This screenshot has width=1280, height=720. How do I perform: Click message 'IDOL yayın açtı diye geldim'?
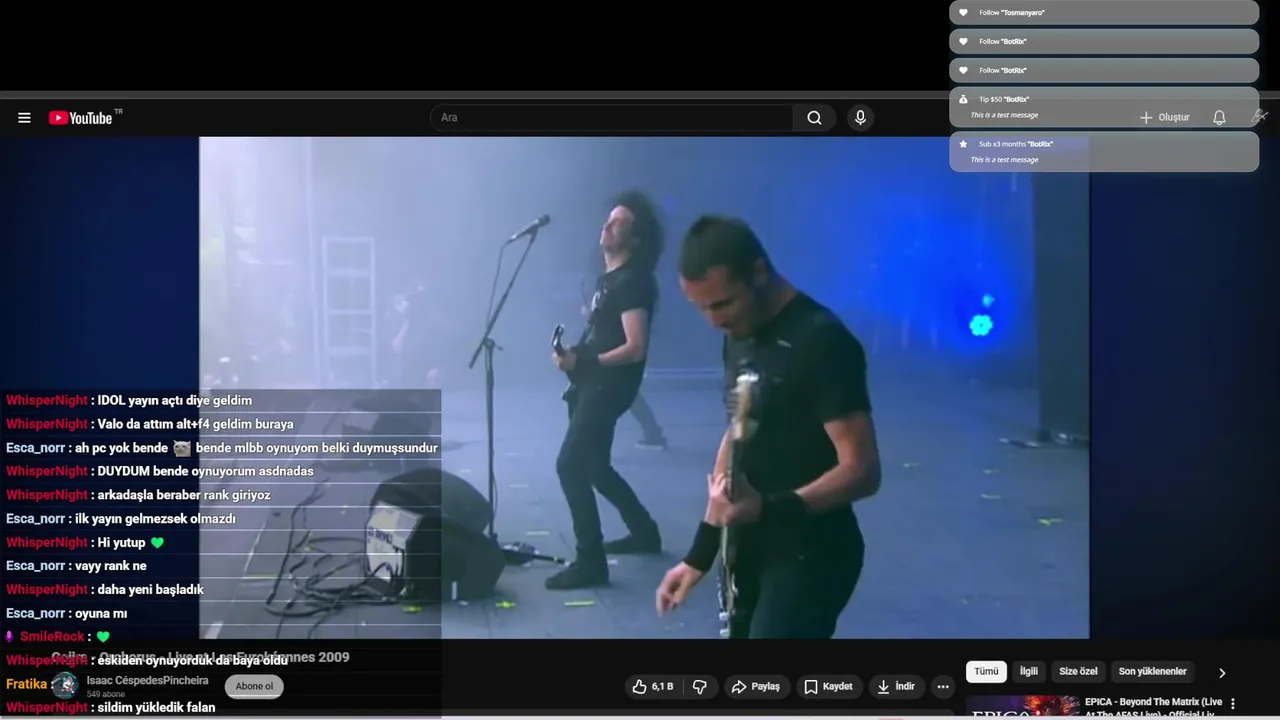[174, 400]
